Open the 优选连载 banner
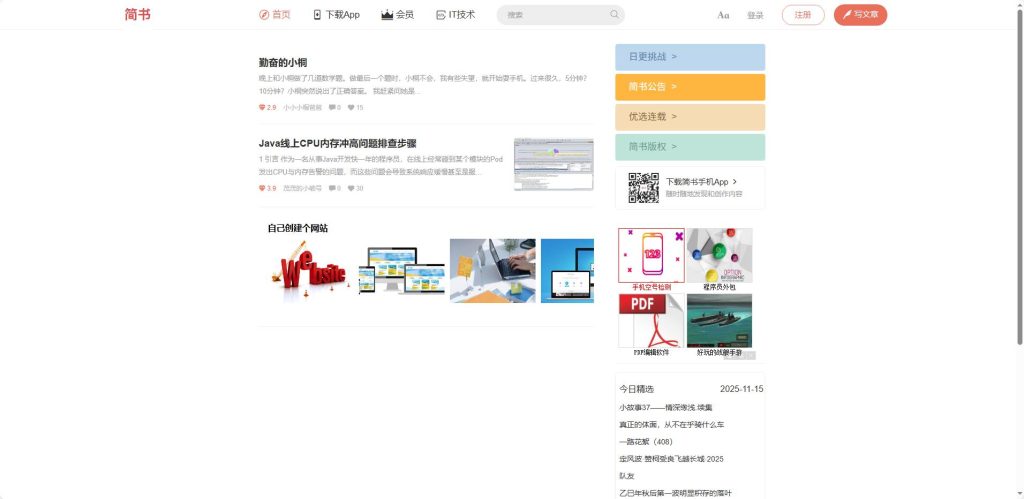1024x499 pixels. 690,117
